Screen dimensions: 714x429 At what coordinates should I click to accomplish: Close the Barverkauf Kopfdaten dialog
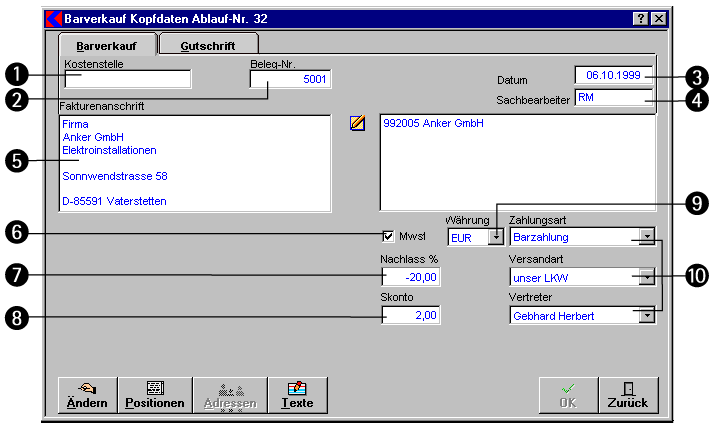point(658,19)
